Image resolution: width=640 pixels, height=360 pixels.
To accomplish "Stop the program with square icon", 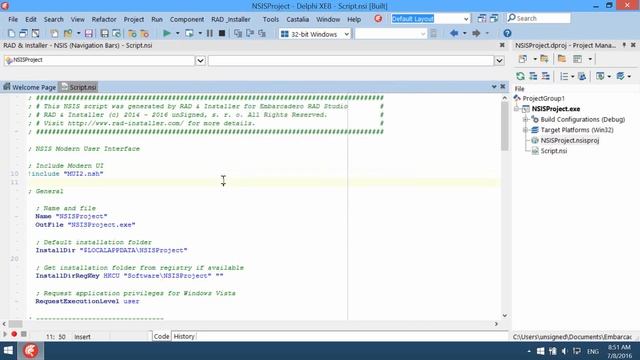I will click(x=222, y=33).
